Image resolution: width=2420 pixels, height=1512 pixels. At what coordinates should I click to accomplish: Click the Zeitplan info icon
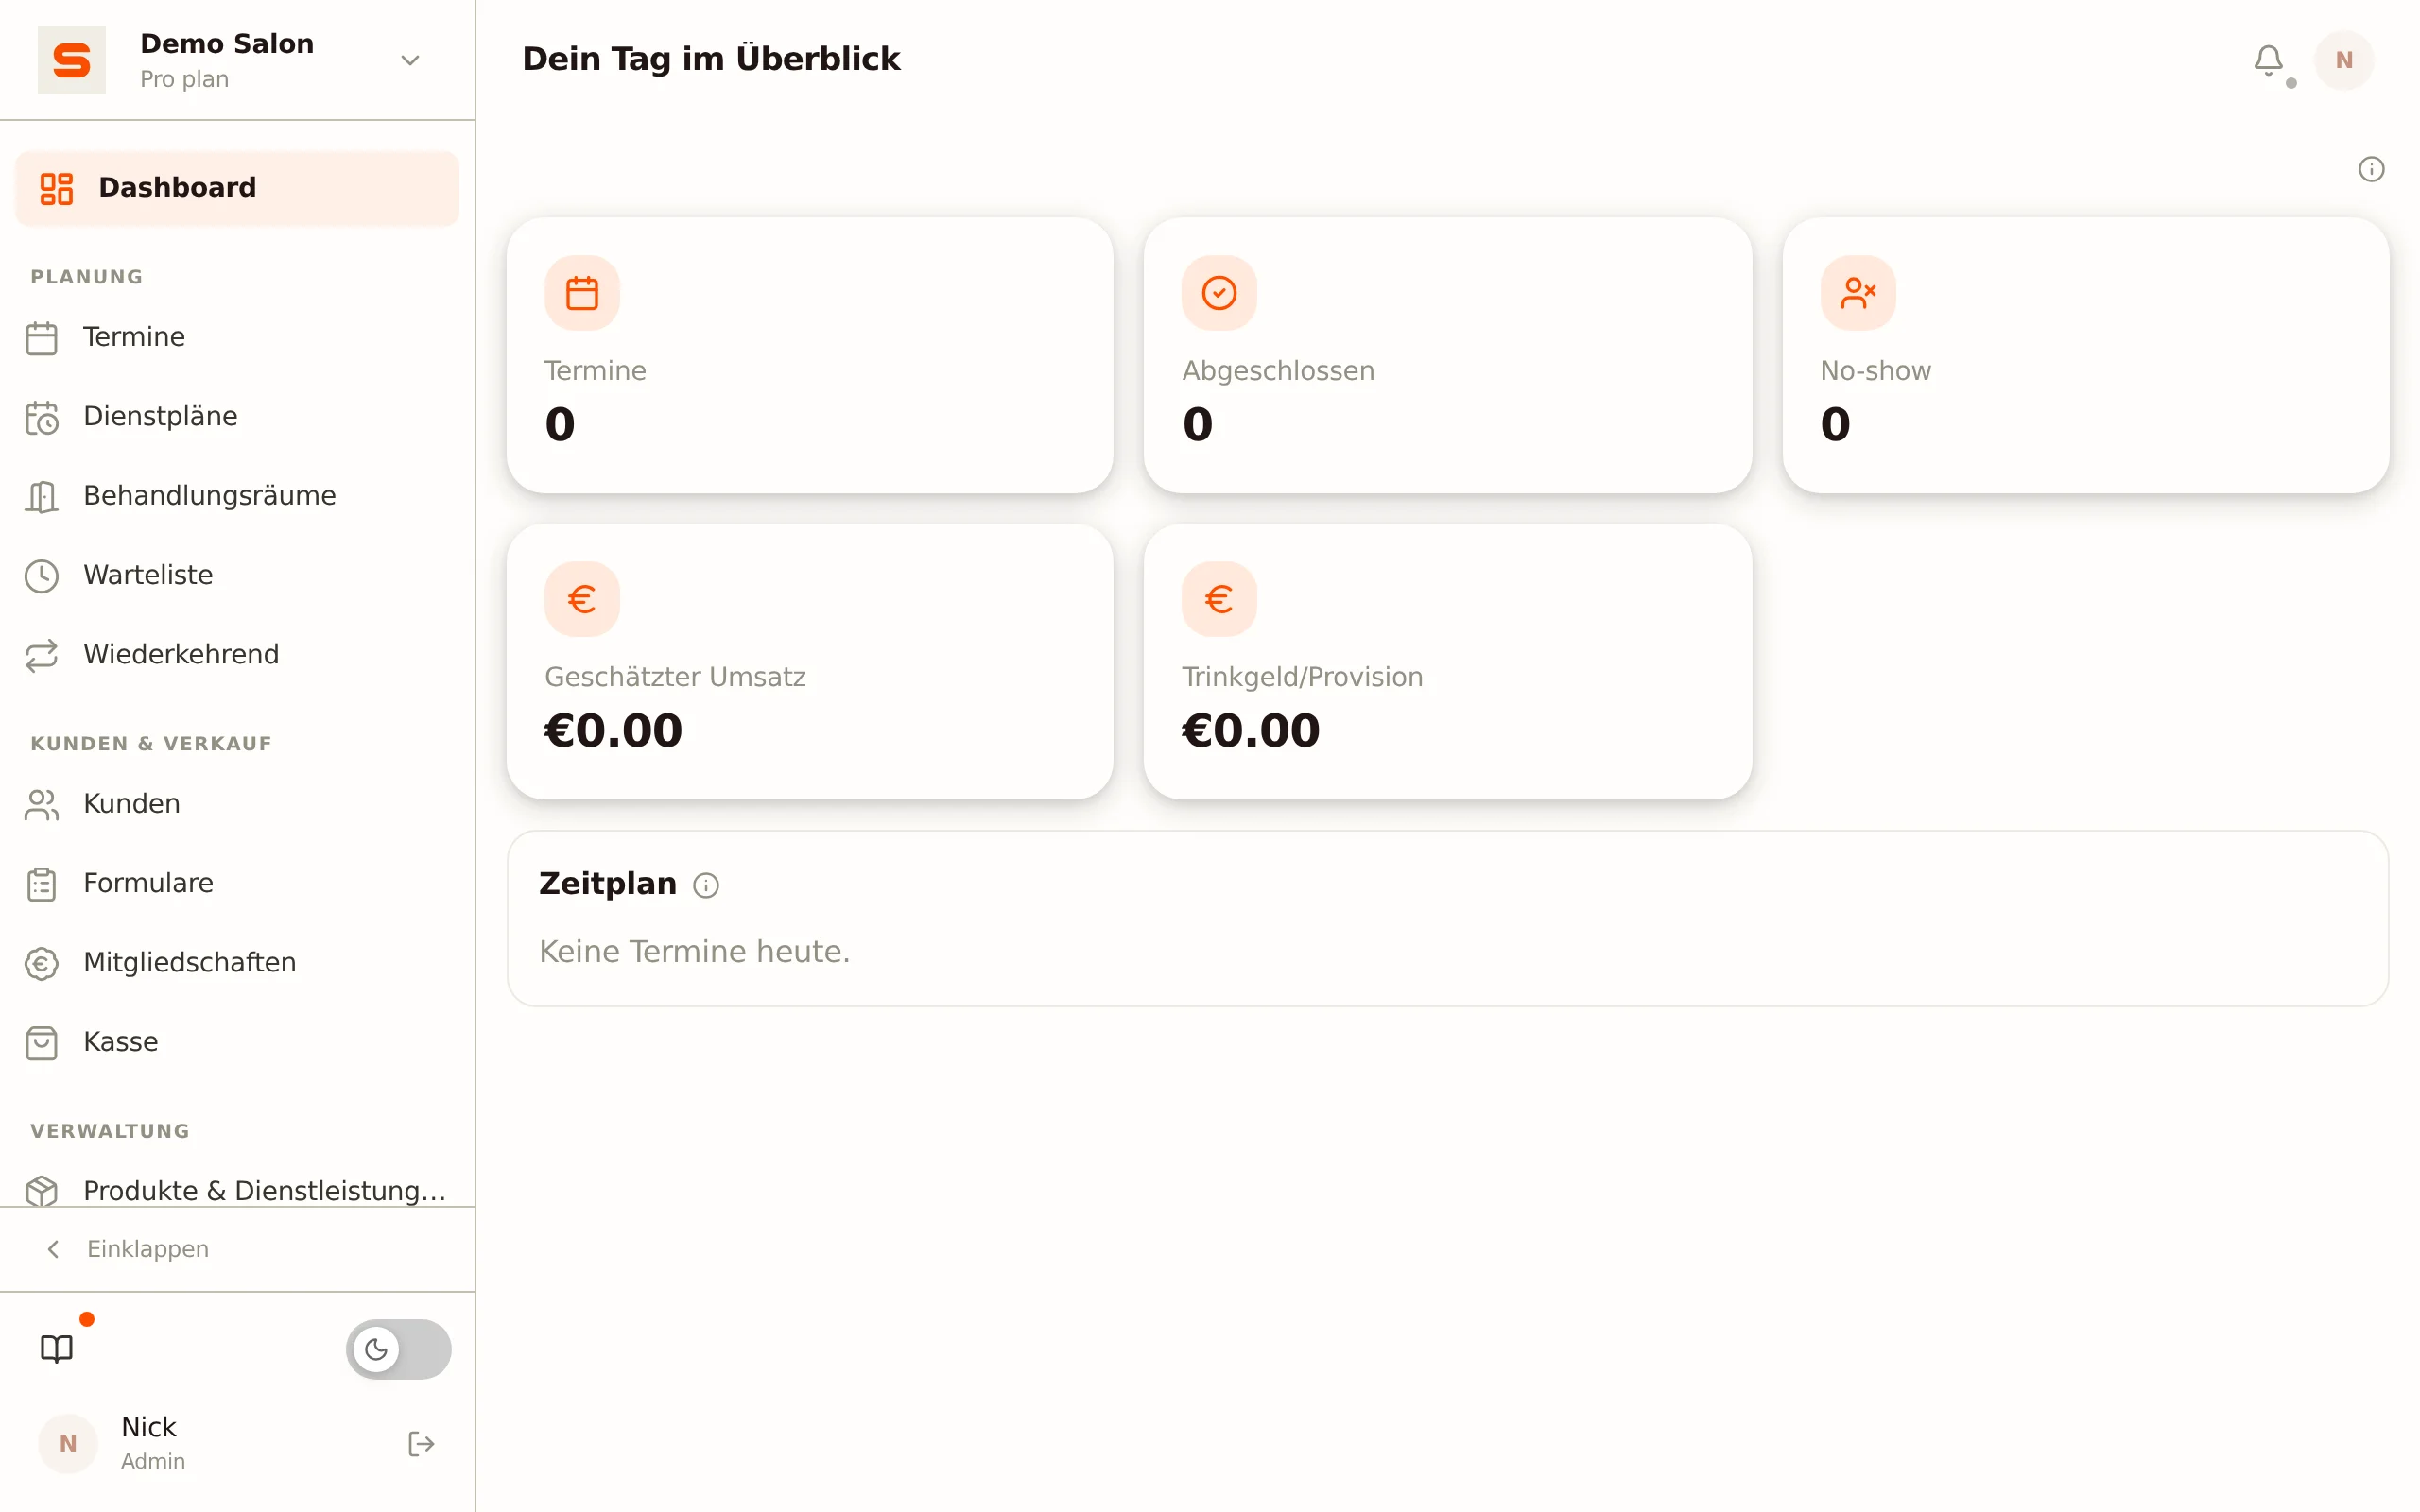[706, 885]
